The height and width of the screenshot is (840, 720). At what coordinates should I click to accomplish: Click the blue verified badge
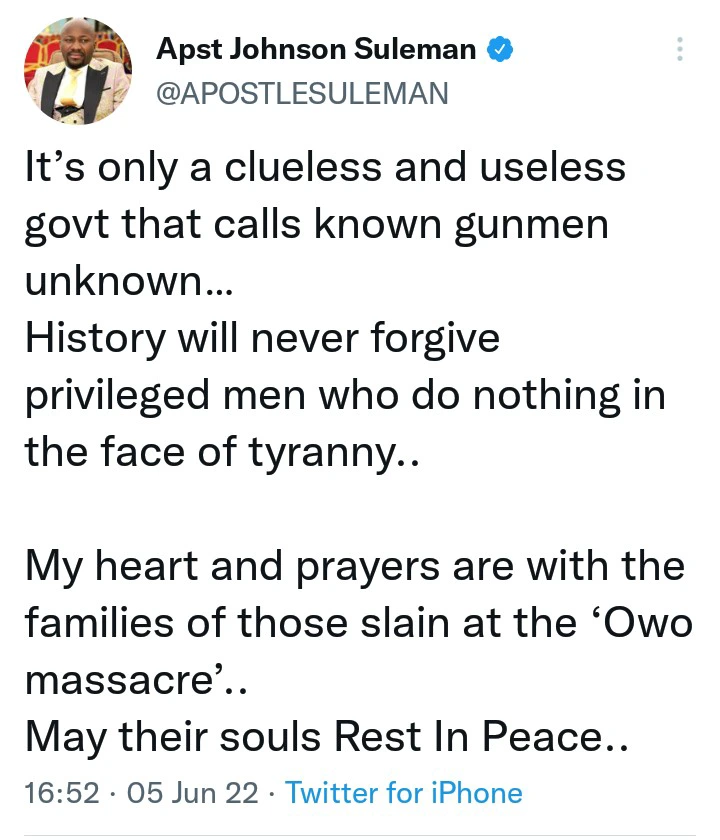coord(498,48)
